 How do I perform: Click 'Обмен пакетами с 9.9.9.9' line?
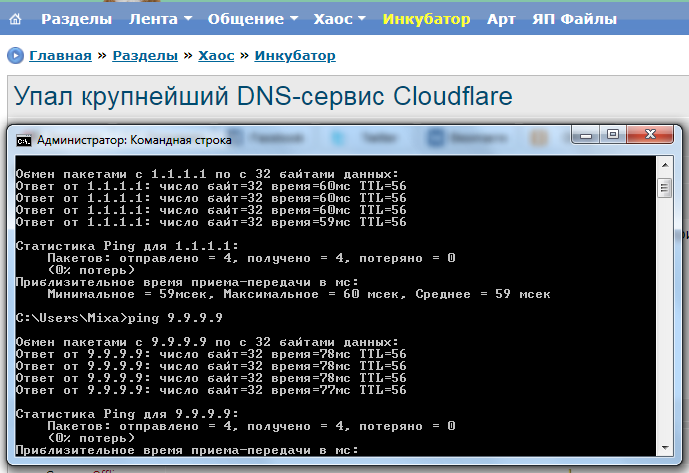point(207,342)
